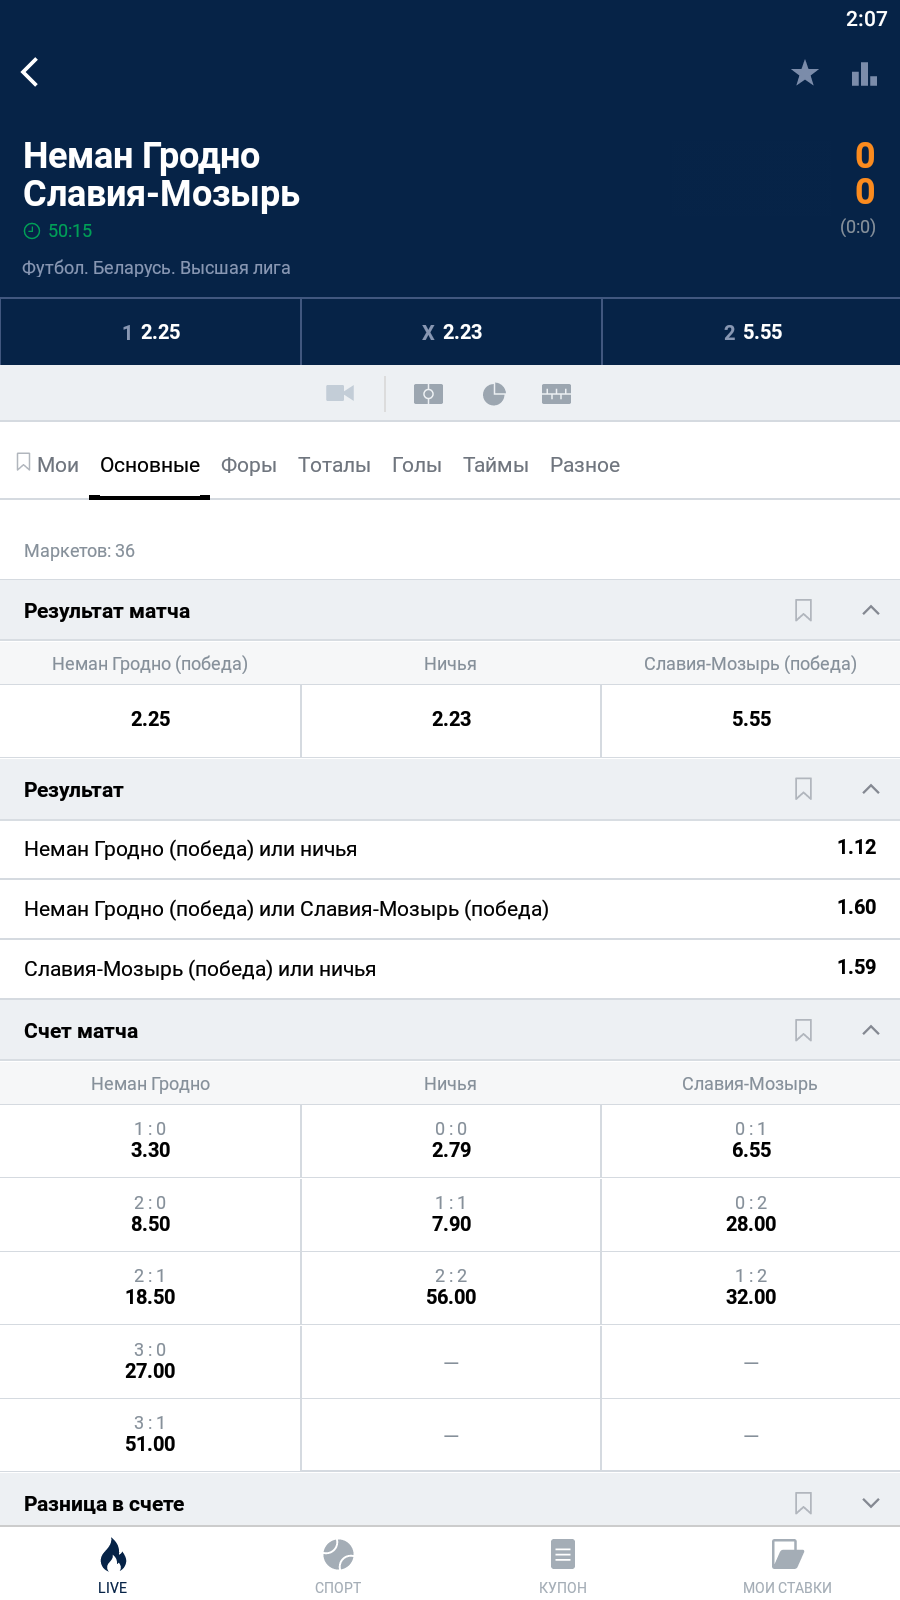
Task: Expand the Разница в счете section
Action: pos(871,1503)
